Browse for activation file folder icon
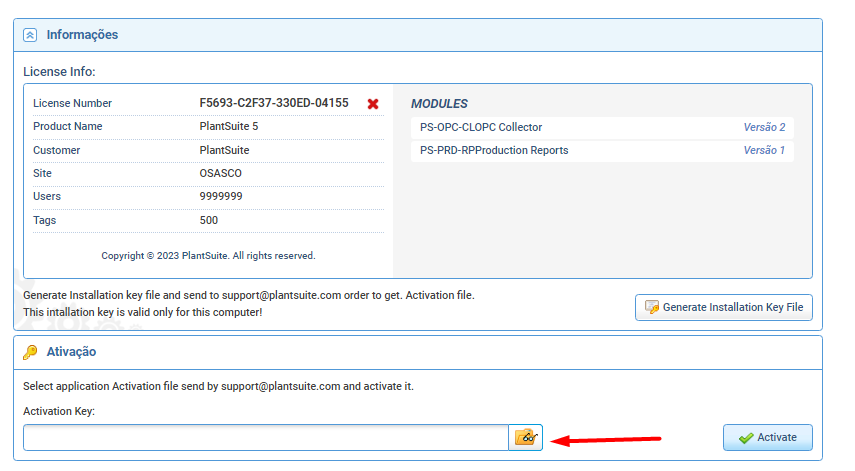Image resolution: width=855 pixels, height=471 pixels. (526, 437)
